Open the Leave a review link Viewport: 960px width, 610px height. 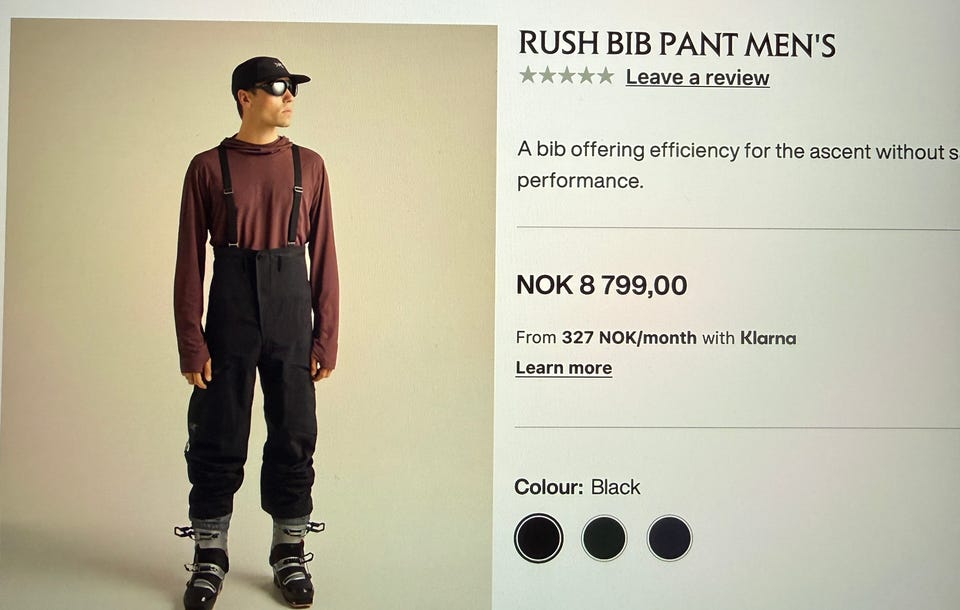[x=697, y=78]
